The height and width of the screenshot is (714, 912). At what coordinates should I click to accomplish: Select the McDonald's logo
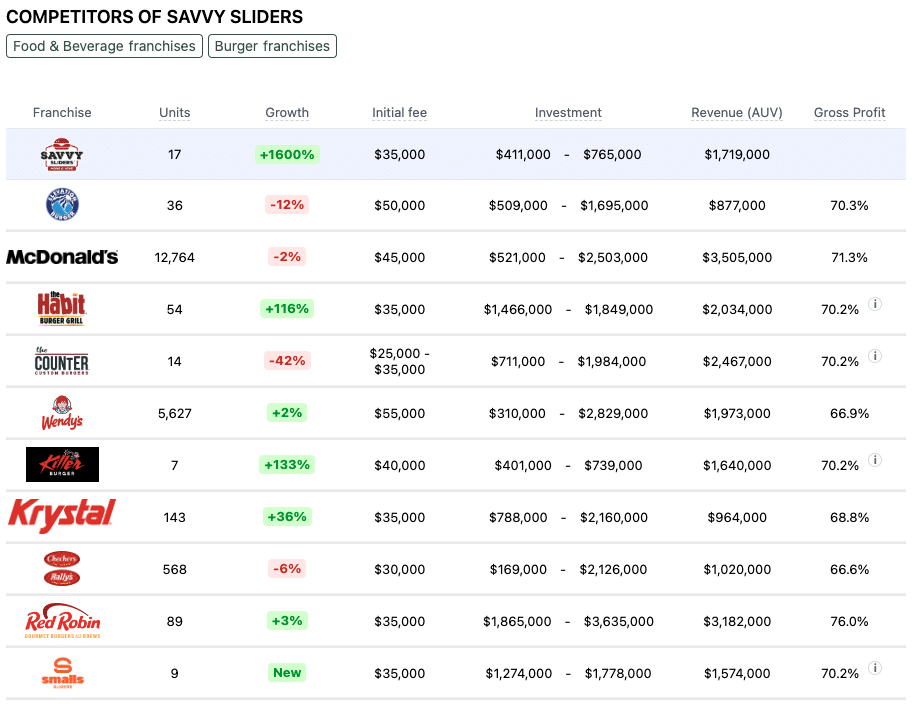(62, 257)
